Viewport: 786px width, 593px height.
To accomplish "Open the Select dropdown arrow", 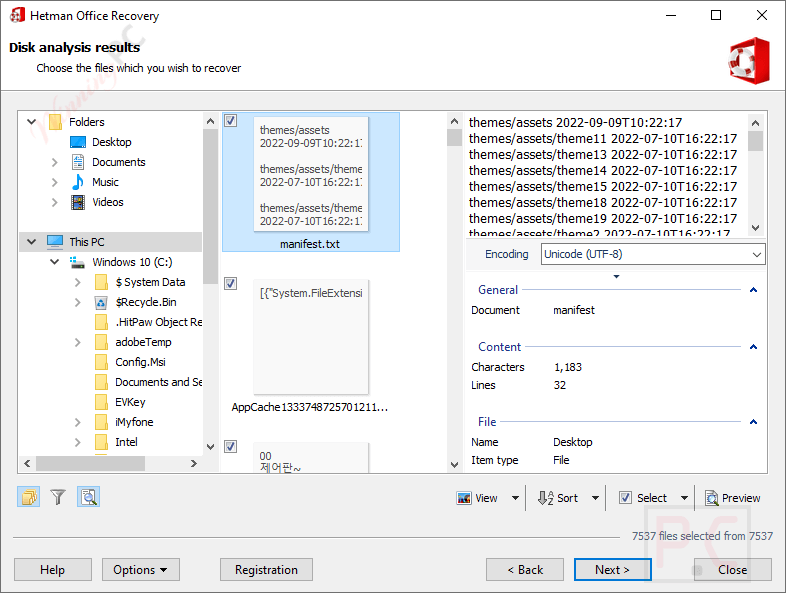I will [x=684, y=498].
